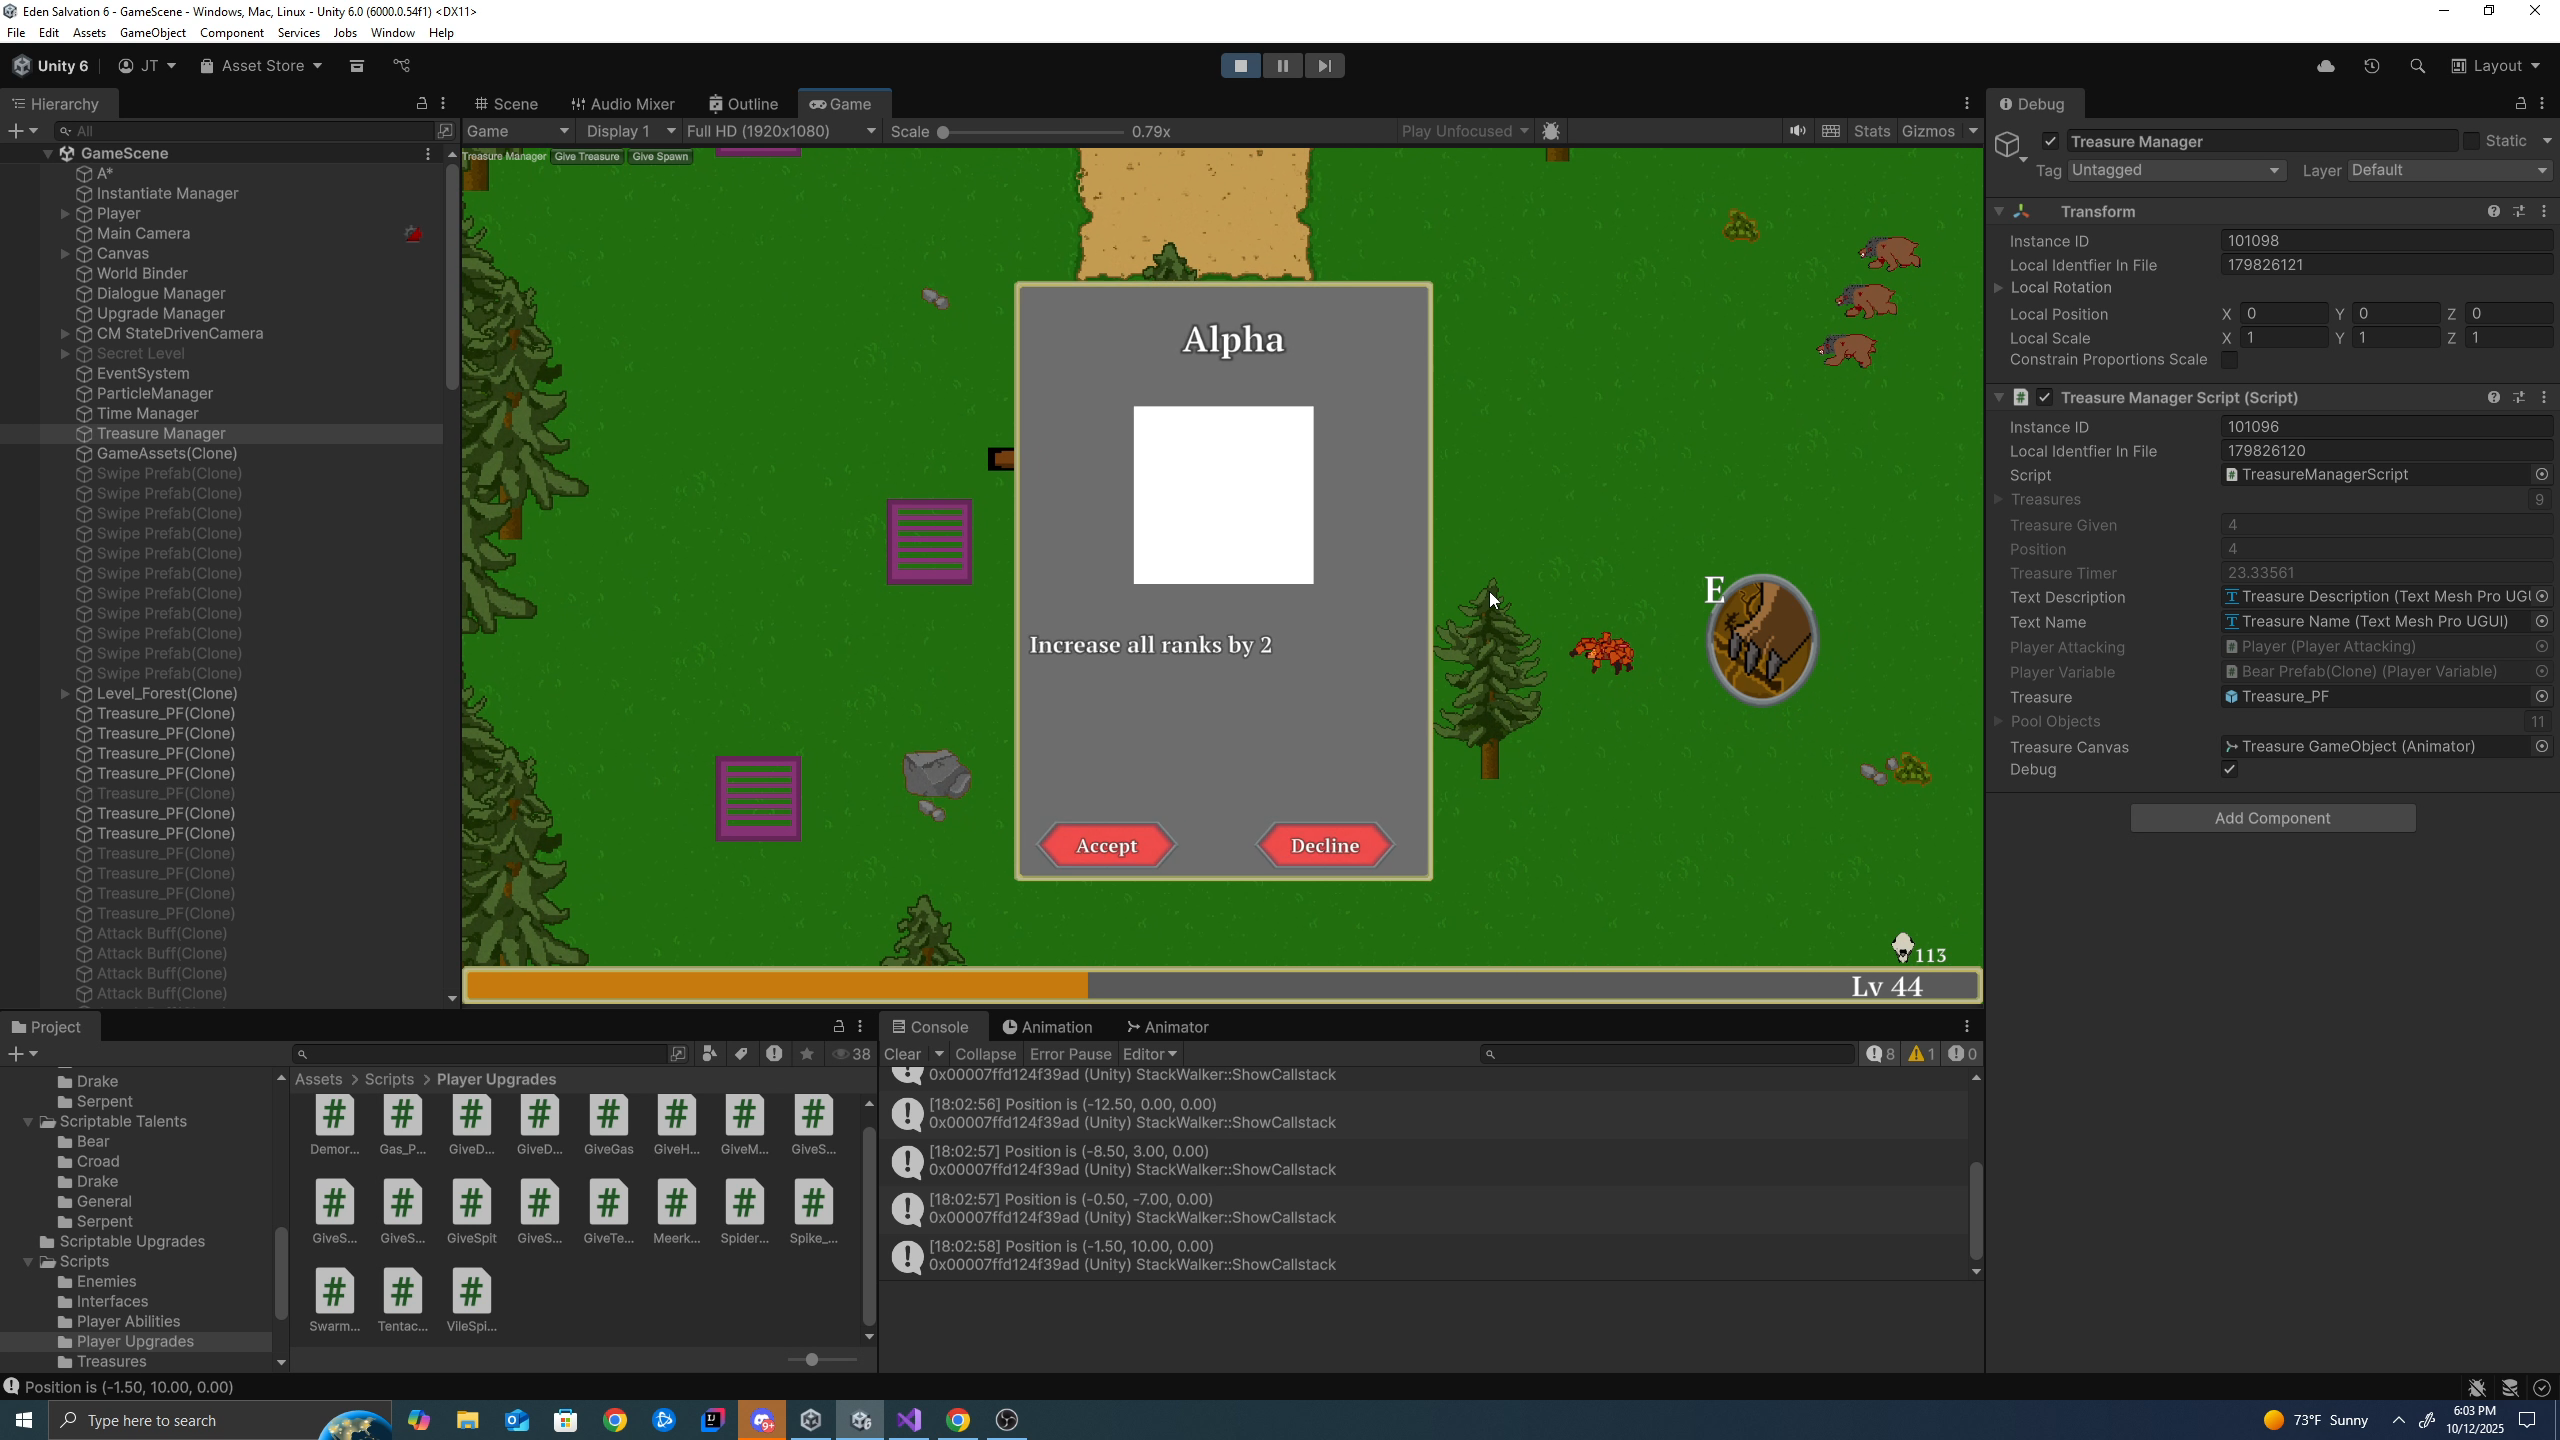Toggle the Game view debug bug icon
2560x1440 pixels.
tap(1551, 131)
